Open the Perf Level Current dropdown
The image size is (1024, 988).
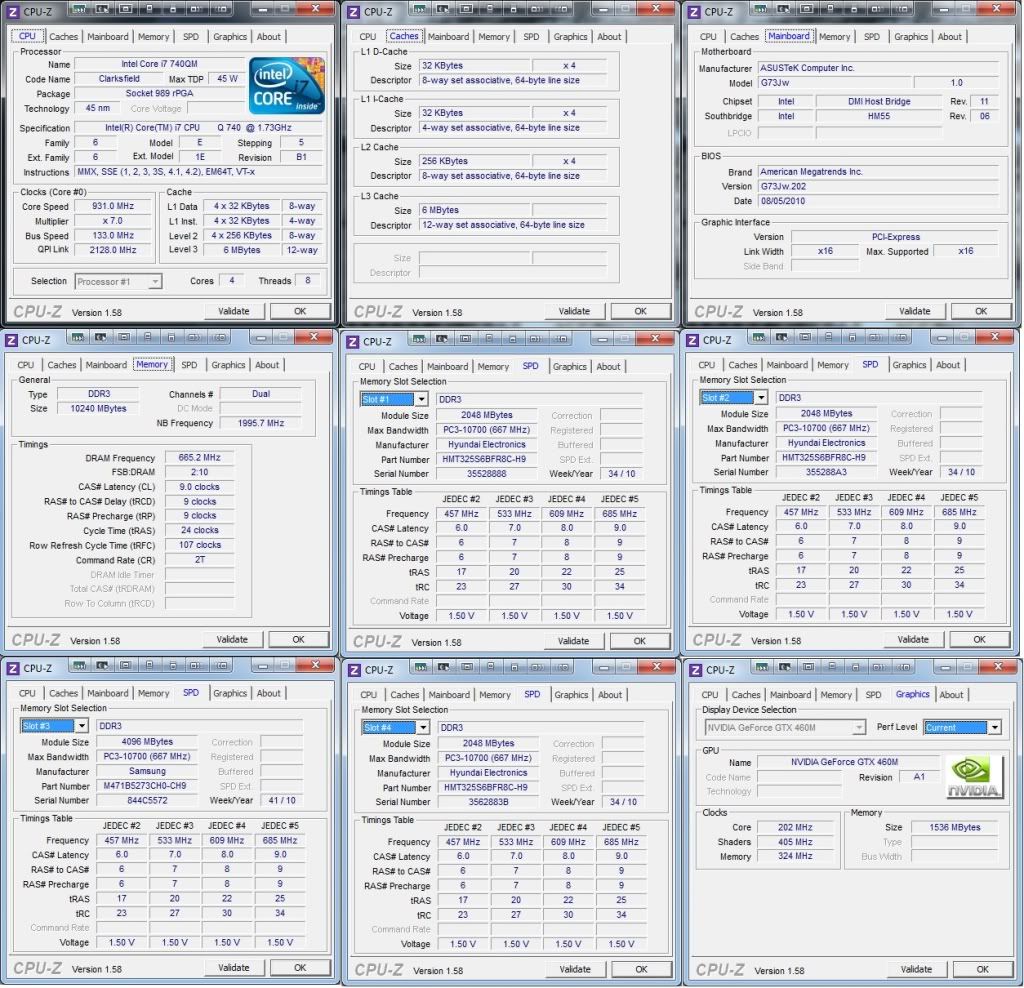995,727
